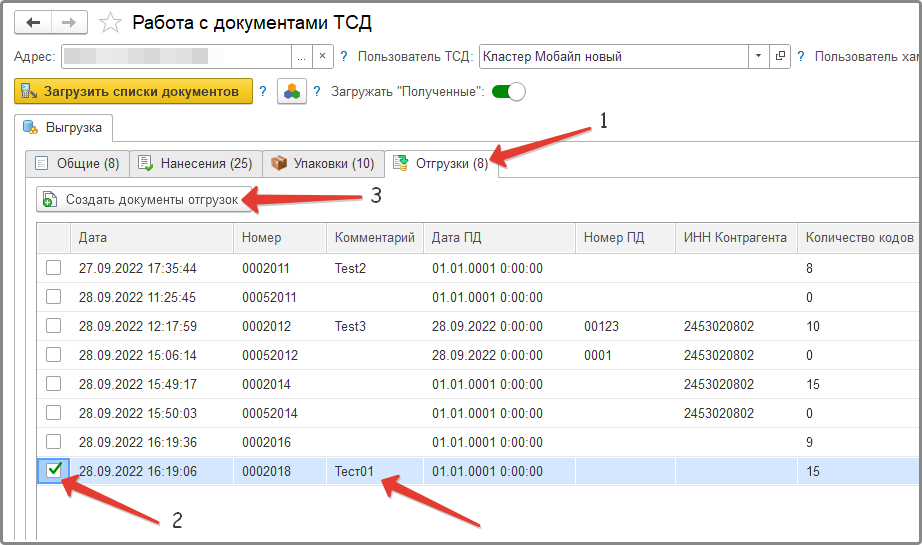Click number cell 0002014
Screen dimensions: 922x545
[280, 384]
